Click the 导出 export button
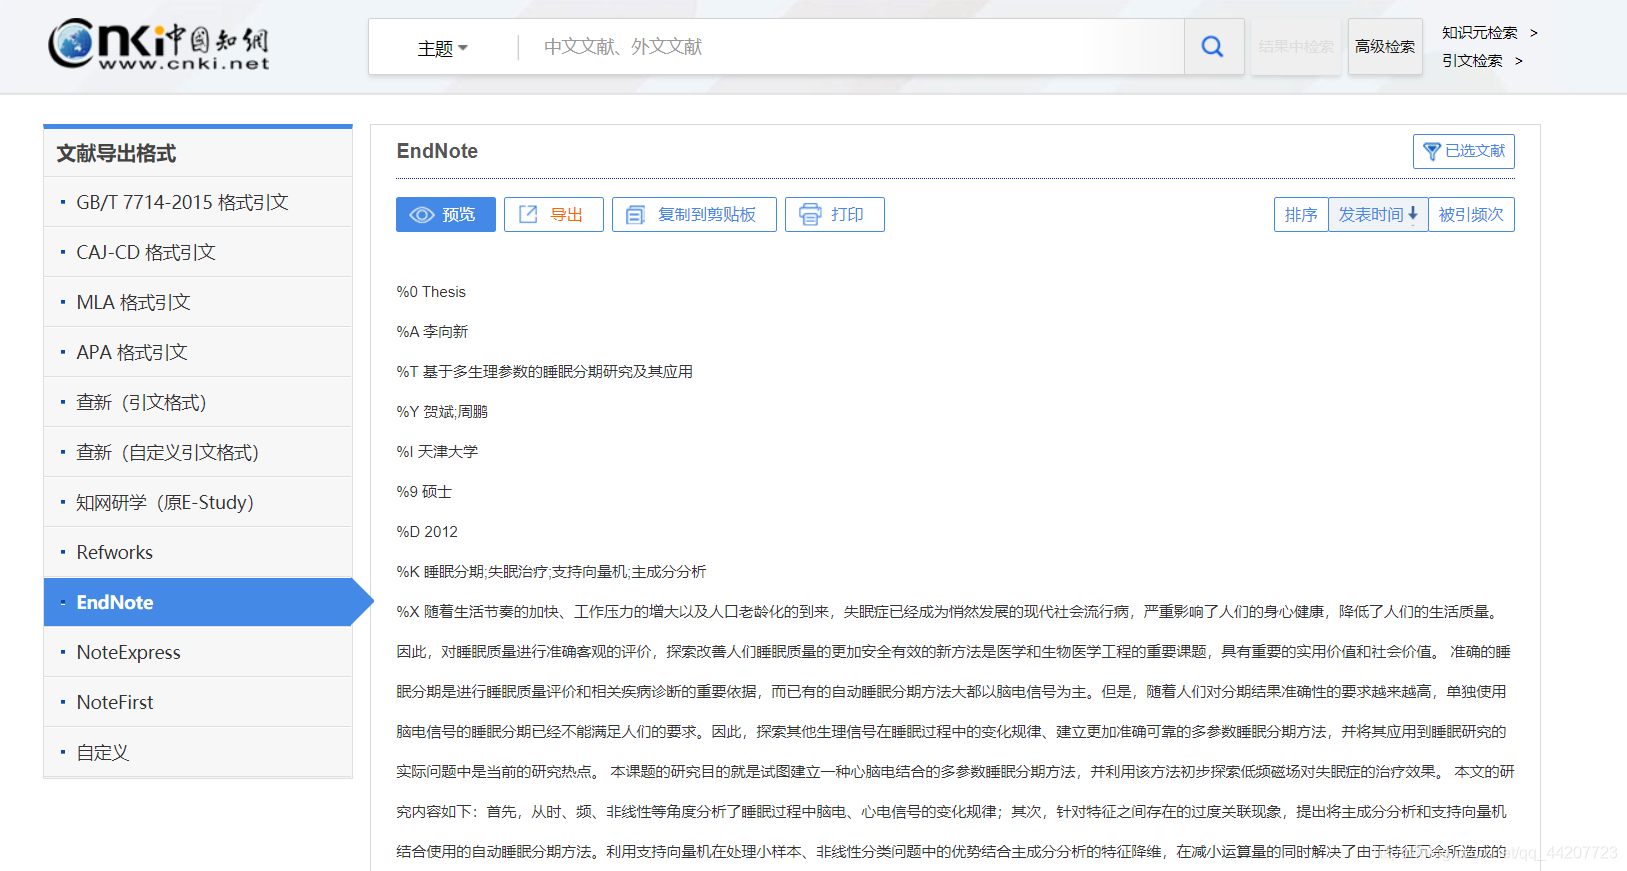Image resolution: width=1627 pixels, height=871 pixels. 553,214
